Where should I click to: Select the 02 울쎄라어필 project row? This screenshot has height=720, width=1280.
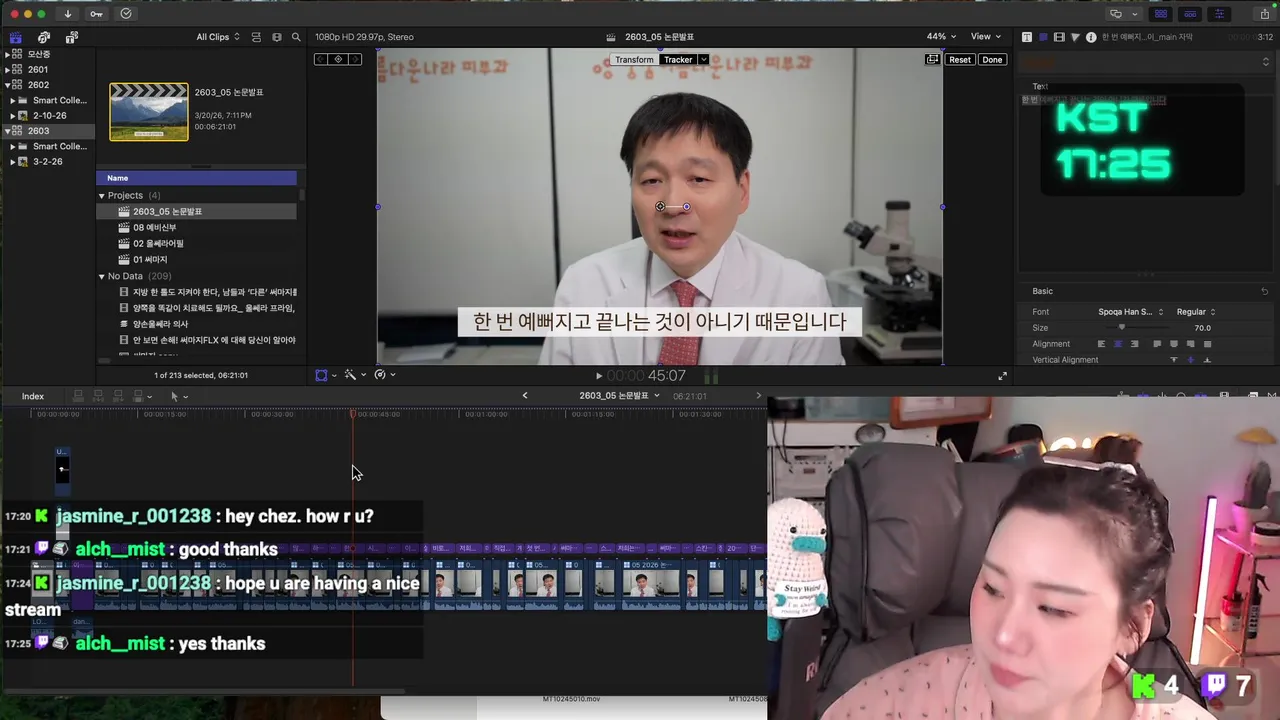click(x=196, y=243)
